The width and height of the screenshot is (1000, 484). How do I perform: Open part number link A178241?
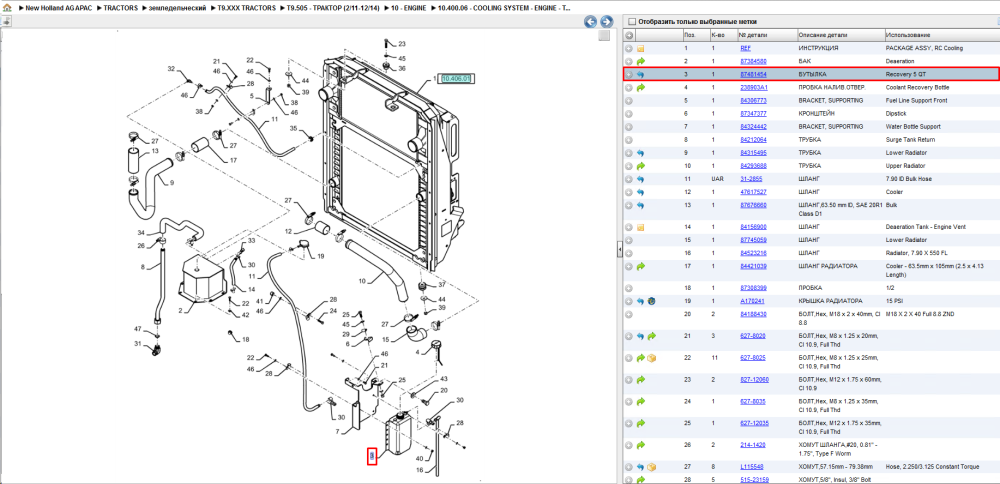point(751,301)
